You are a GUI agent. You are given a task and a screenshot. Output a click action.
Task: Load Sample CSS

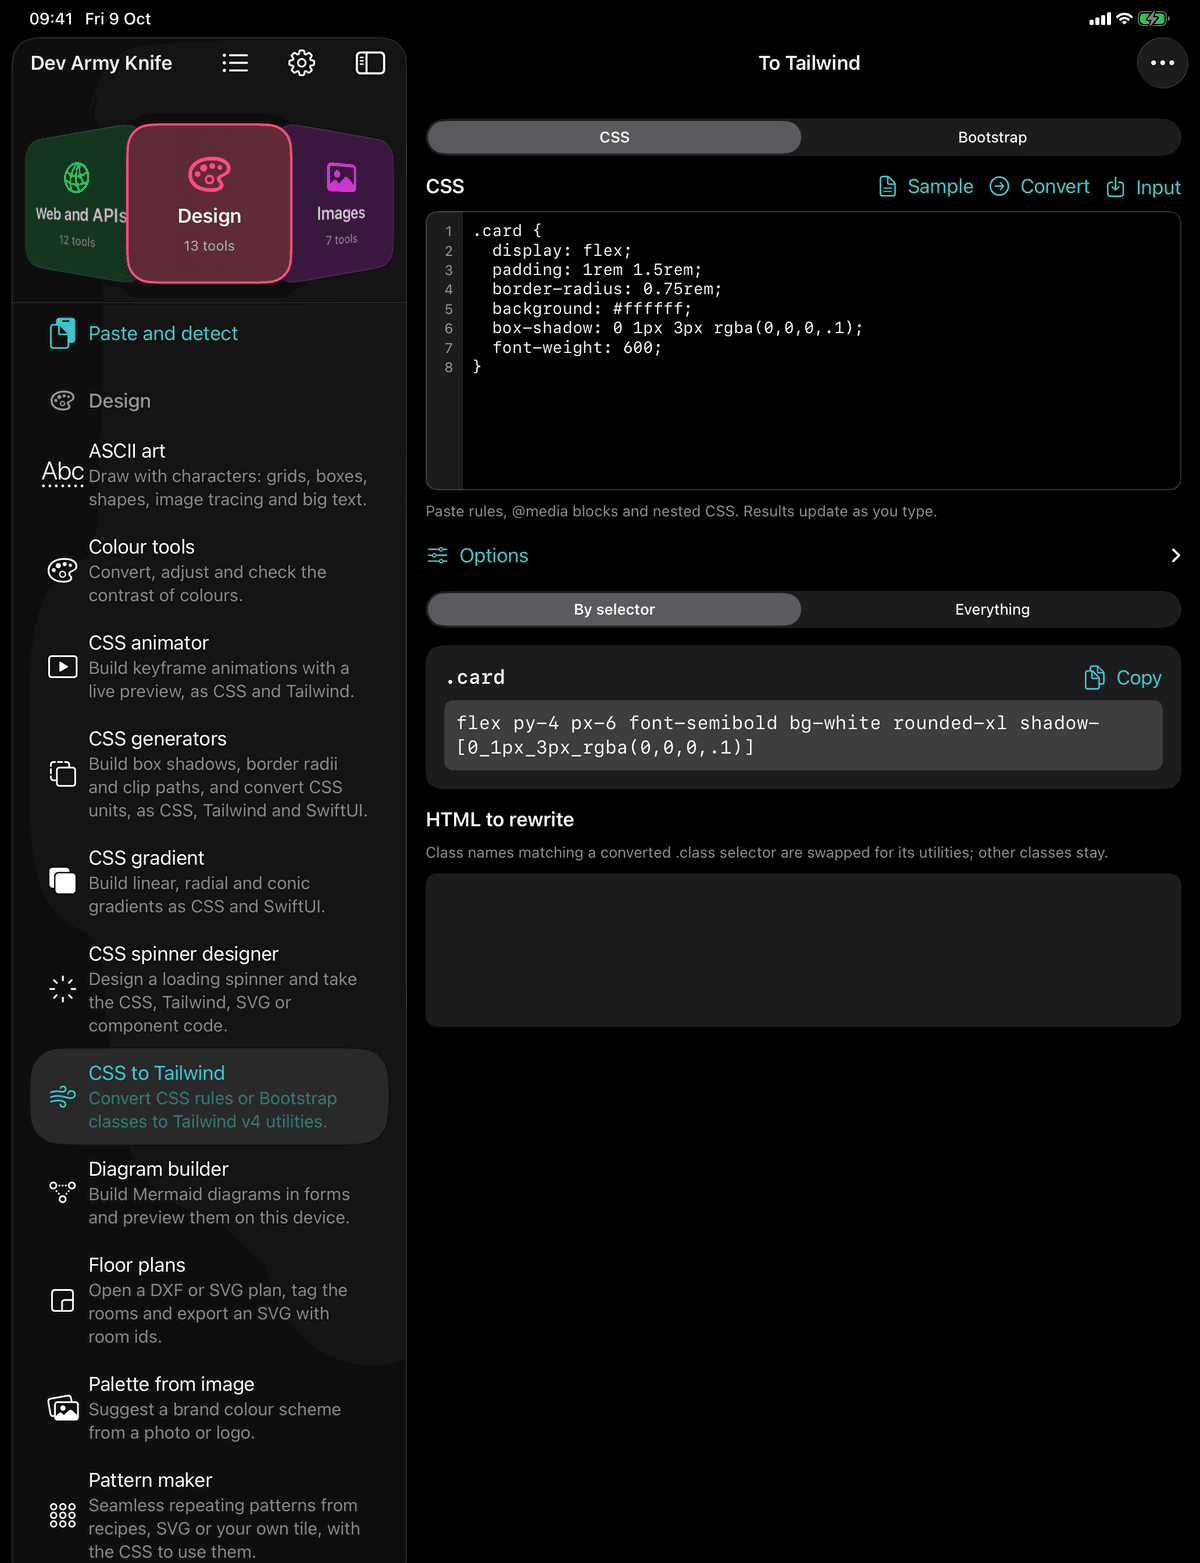(x=940, y=187)
